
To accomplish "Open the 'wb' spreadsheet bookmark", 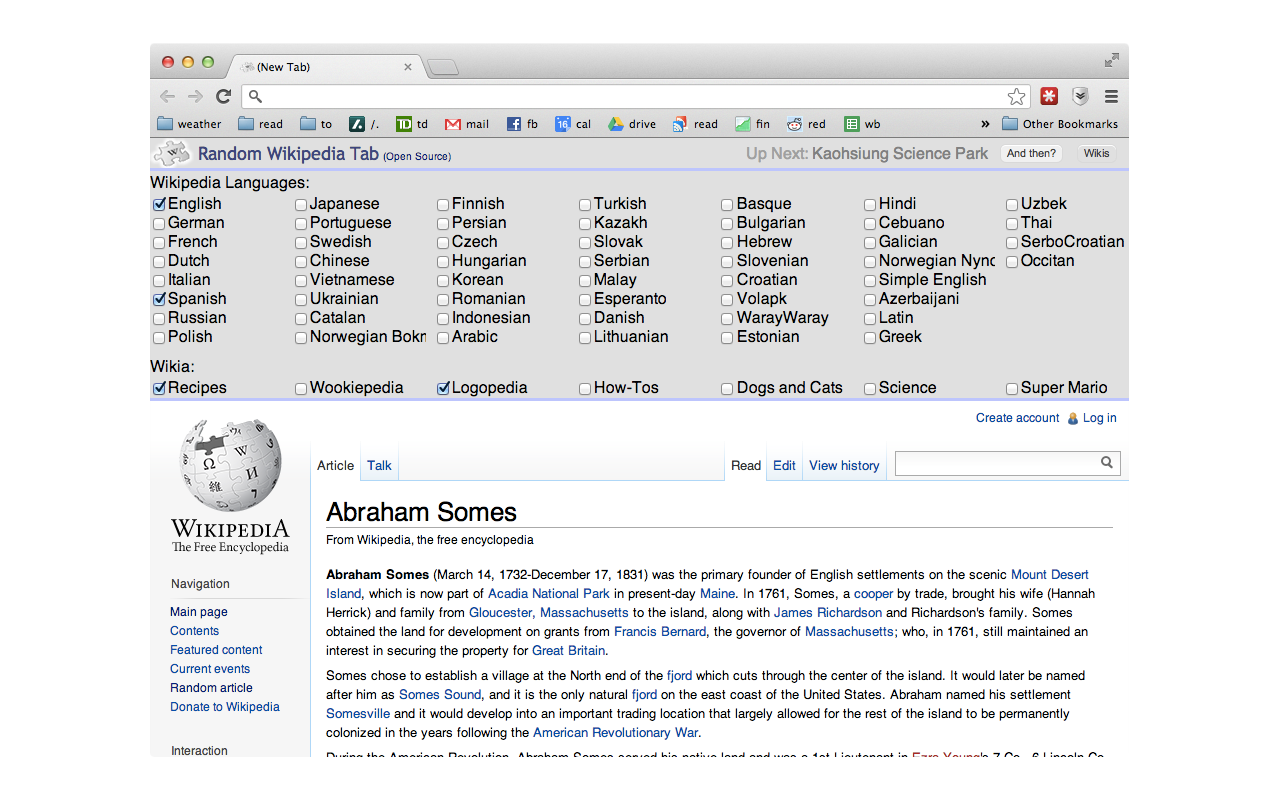I will pyautogui.click(x=862, y=124).
